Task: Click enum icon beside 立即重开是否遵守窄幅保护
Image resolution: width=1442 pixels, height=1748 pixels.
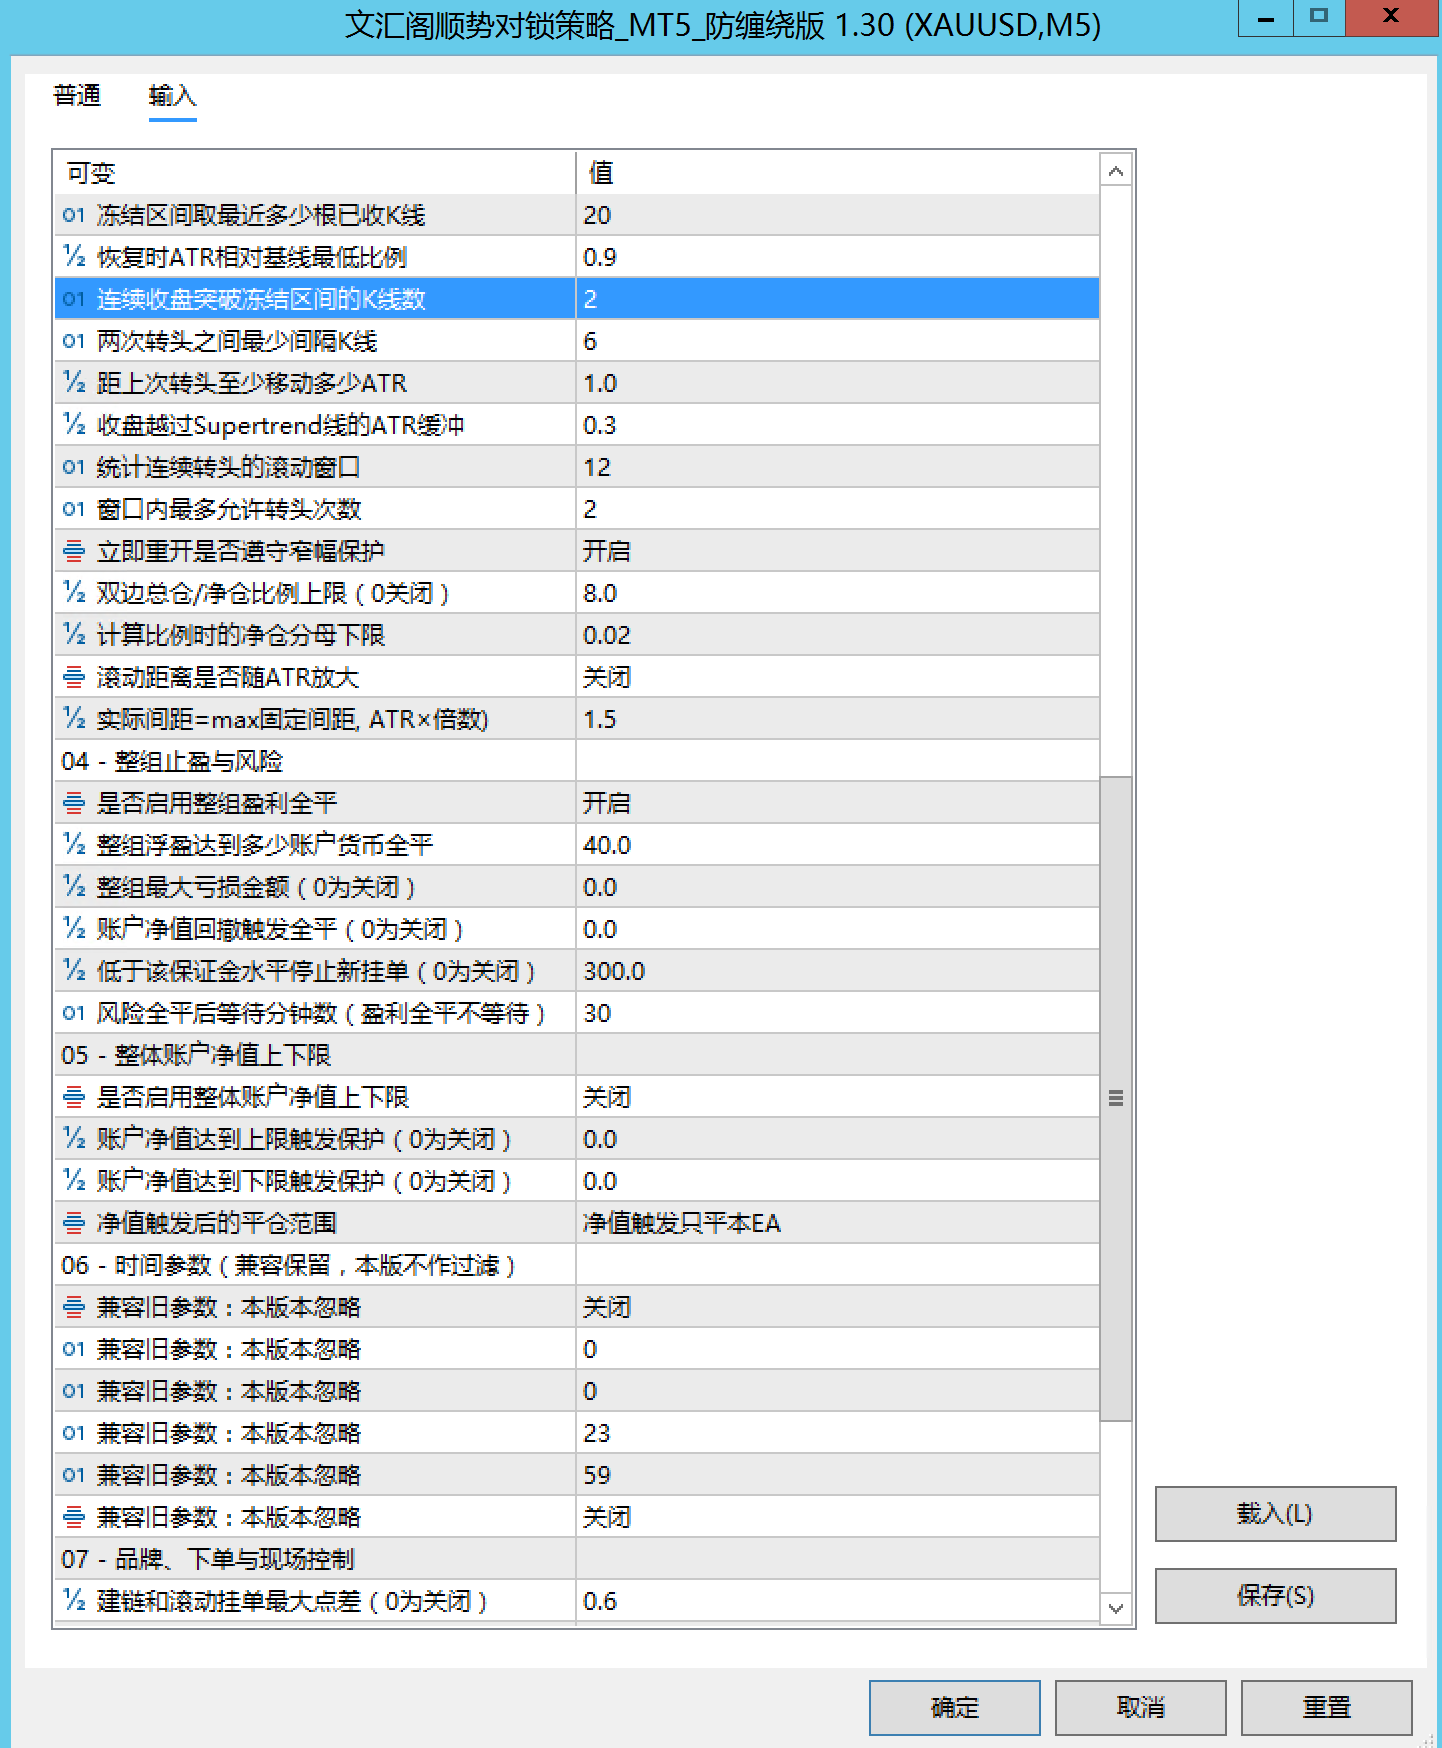Action: pyautogui.click(x=74, y=551)
